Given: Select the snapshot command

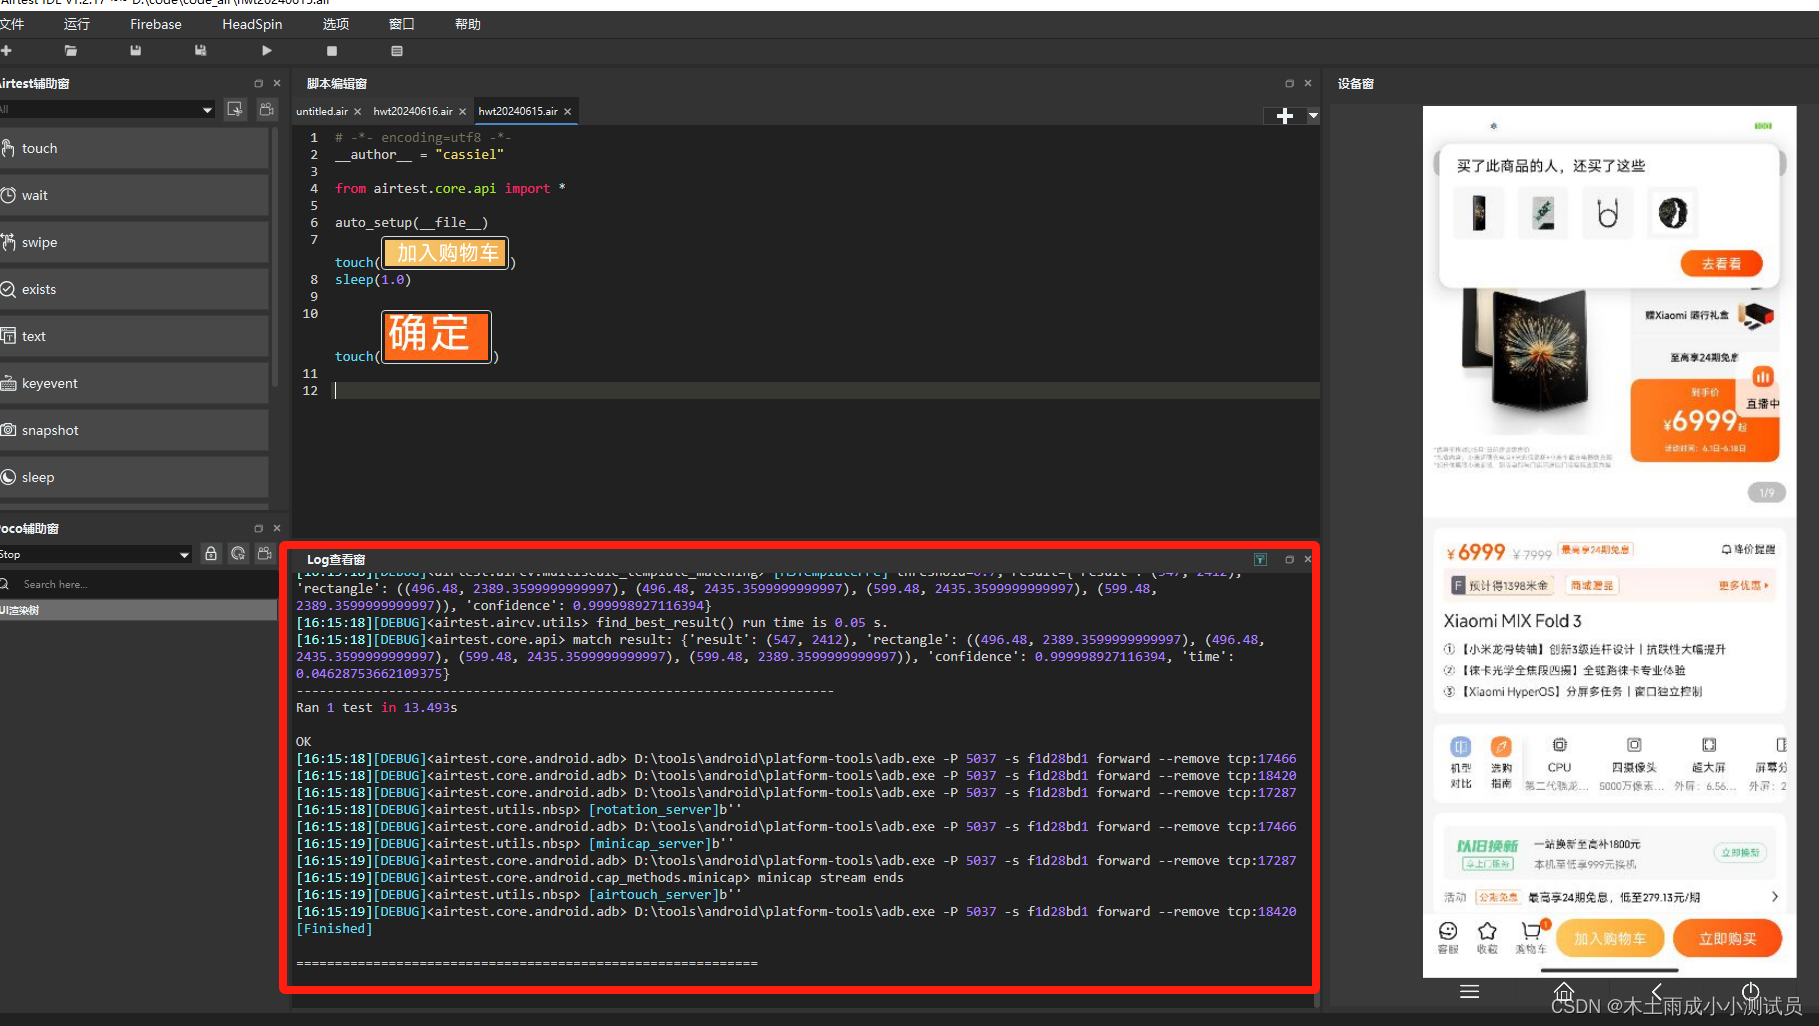Looking at the screenshot, I should [134, 430].
